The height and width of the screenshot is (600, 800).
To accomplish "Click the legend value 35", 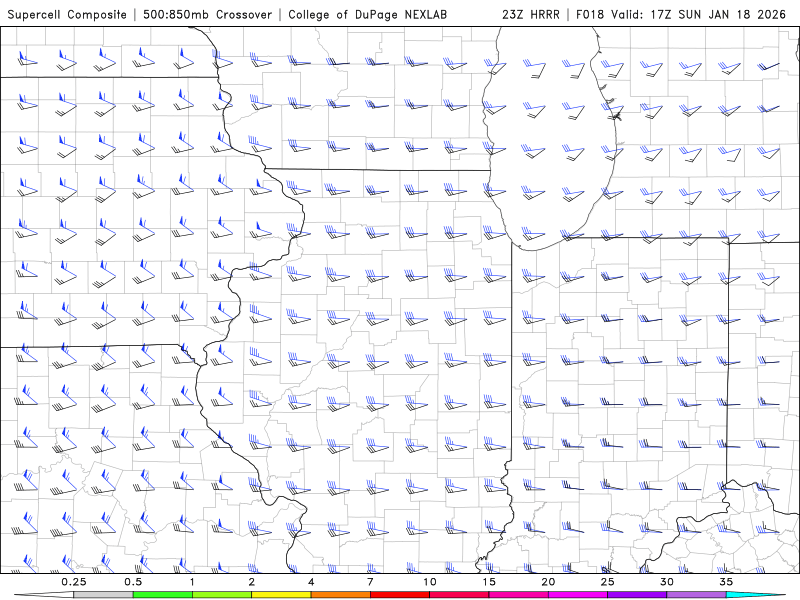I will (x=726, y=582).
